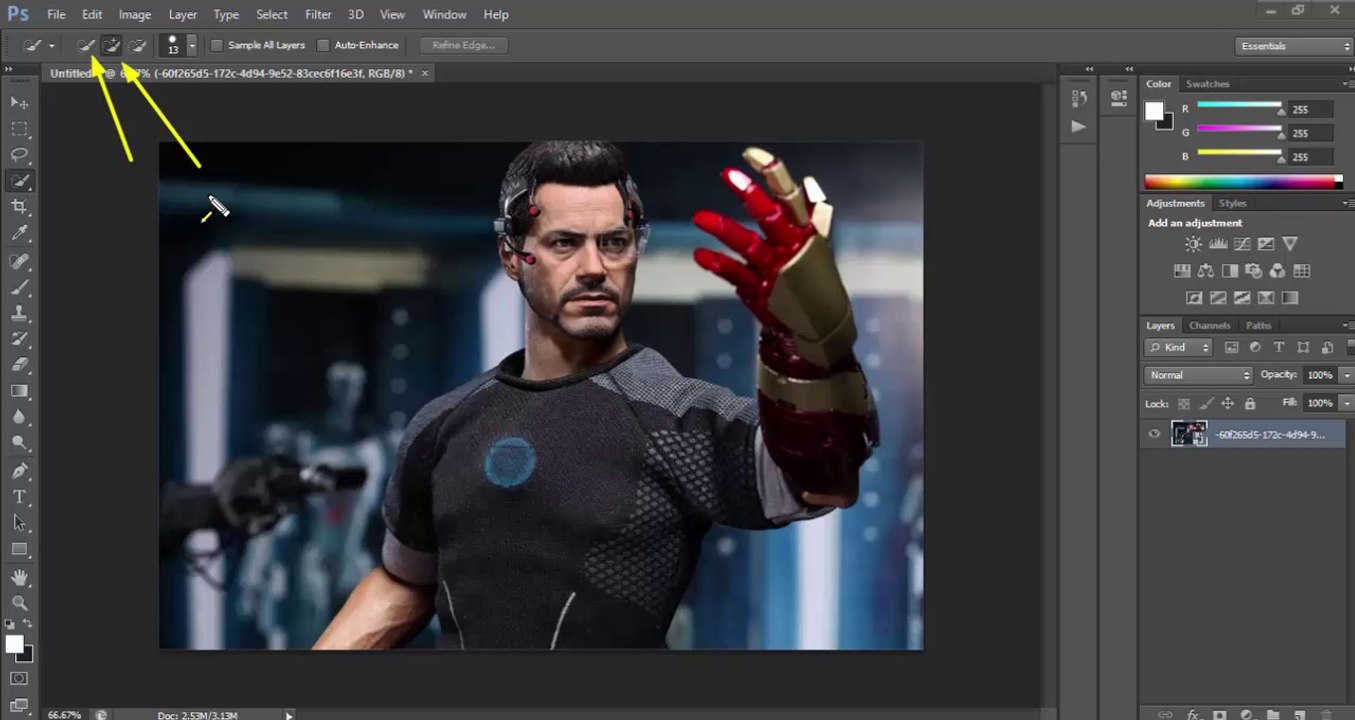The height and width of the screenshot is (720, 1355).
Task: Hide the layer using its eye icon
Action: (x=1155, y=434)
